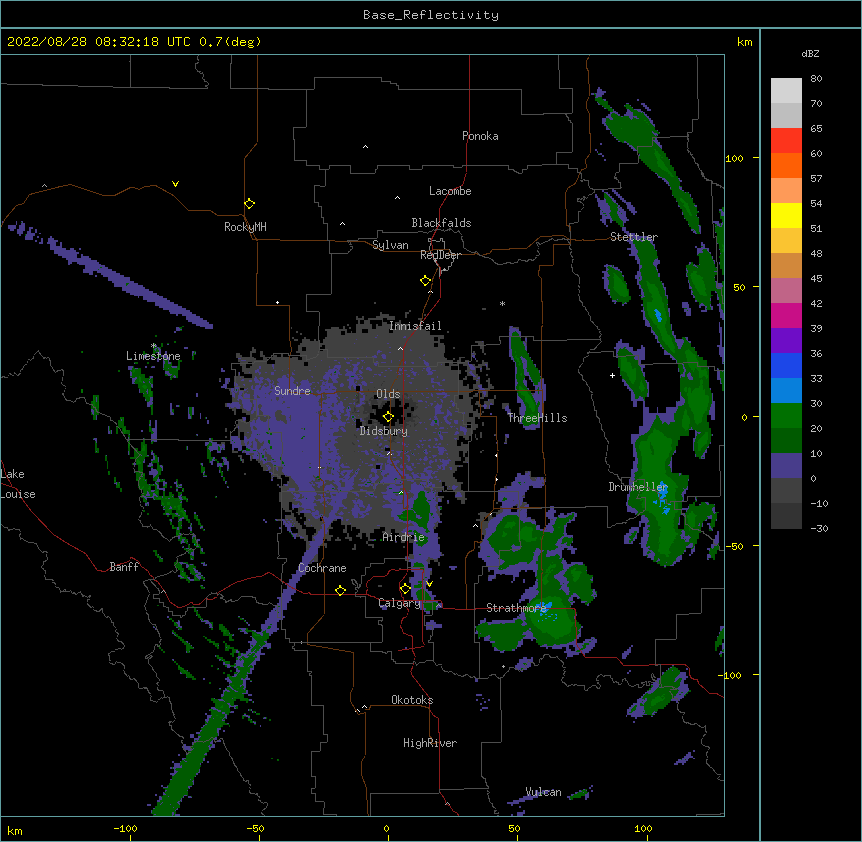Click the yellow V marker northeast of Calgary
The width and height of the screenshot is (862, 842).
(429, 584)
